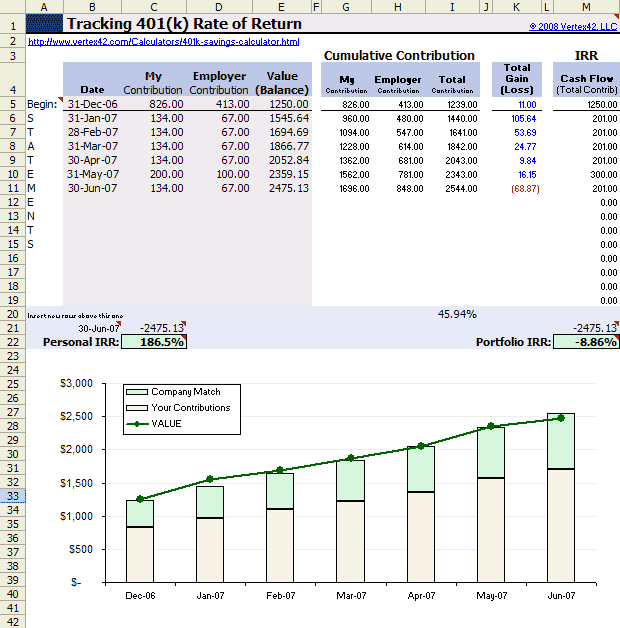Open the vertex42.com 401k savings calculator link

pos(163,42)
